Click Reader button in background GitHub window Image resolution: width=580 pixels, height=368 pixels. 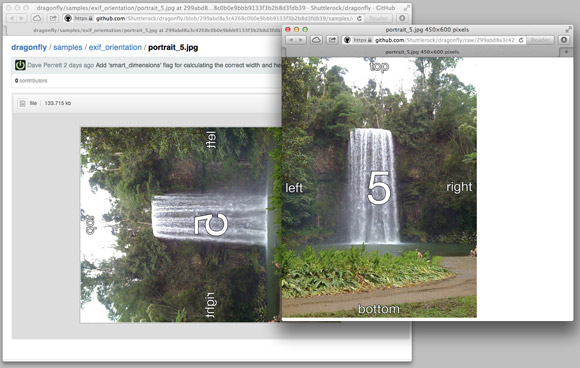coord(378,18)
